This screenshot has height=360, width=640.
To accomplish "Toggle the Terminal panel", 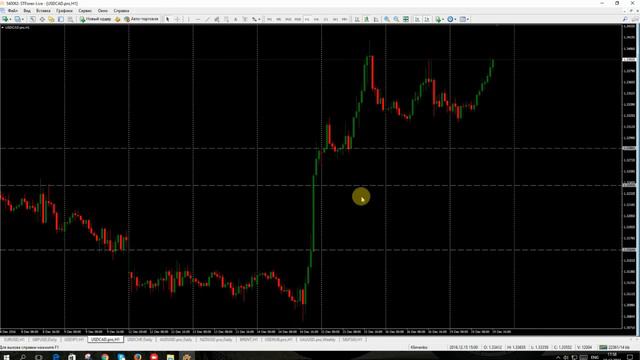I will point(61,19).
